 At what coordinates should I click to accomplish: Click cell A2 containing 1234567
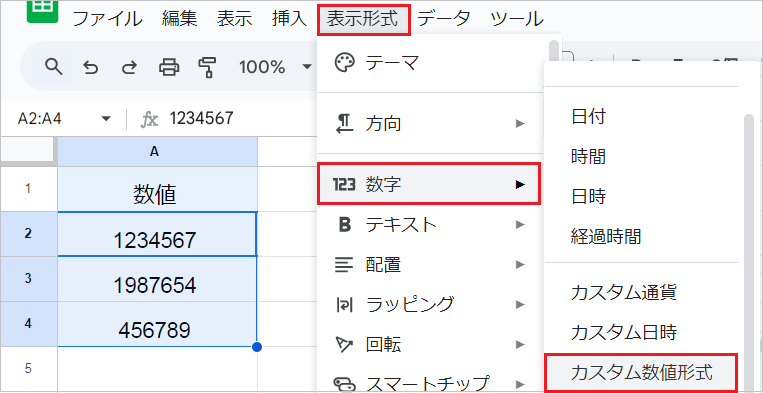tap(158, 234)
